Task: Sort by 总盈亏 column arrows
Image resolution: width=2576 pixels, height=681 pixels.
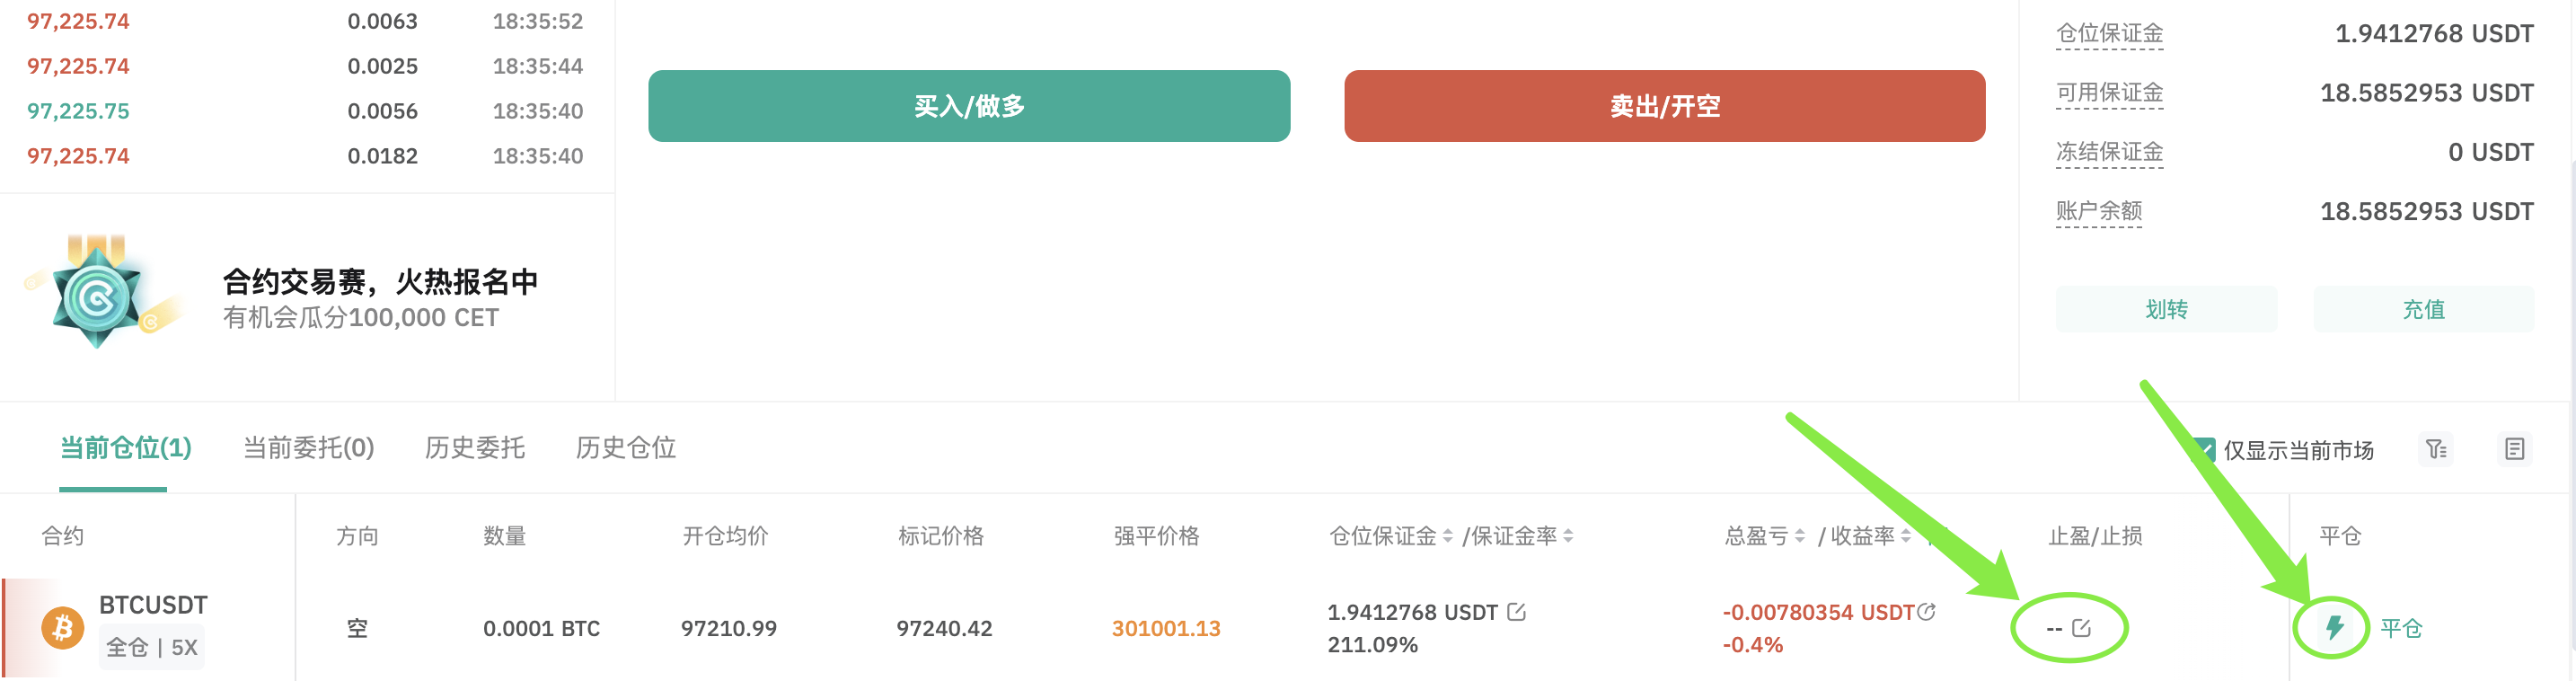Action: pyautogui.click(x=1800, y=537)
